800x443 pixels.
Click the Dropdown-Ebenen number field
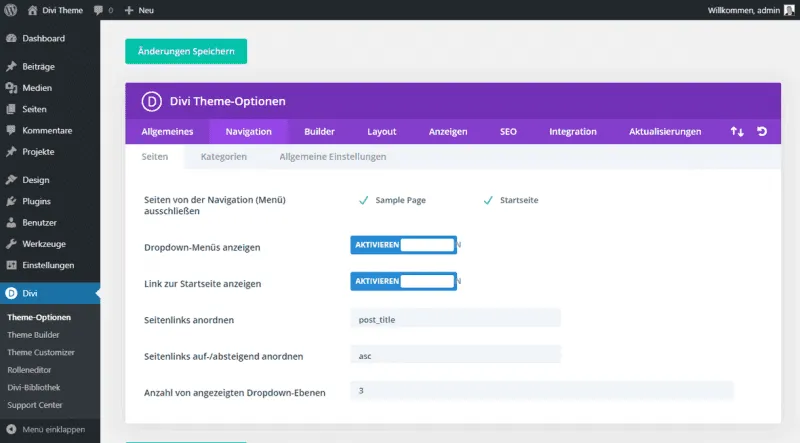(542, 391)
